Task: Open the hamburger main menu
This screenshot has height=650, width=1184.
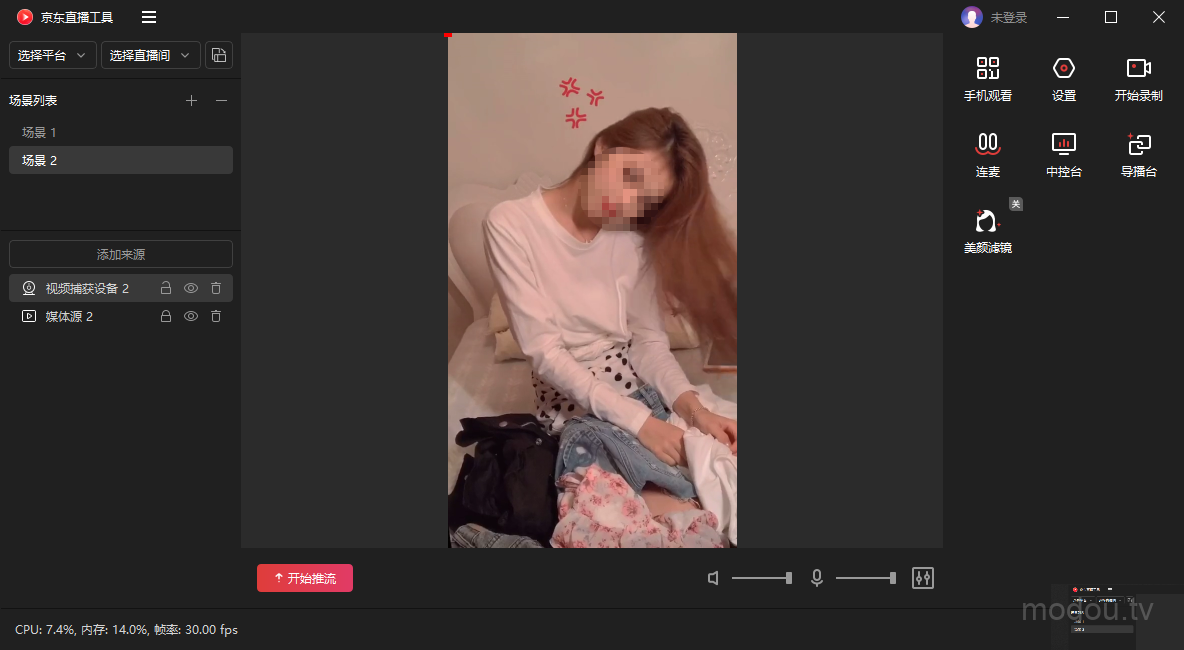Action: click(x=149, y=17)
